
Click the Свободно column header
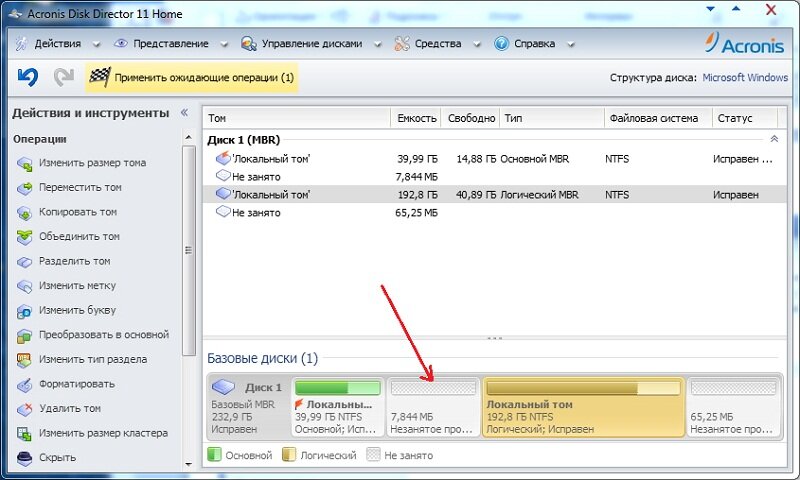coord(471,118)
